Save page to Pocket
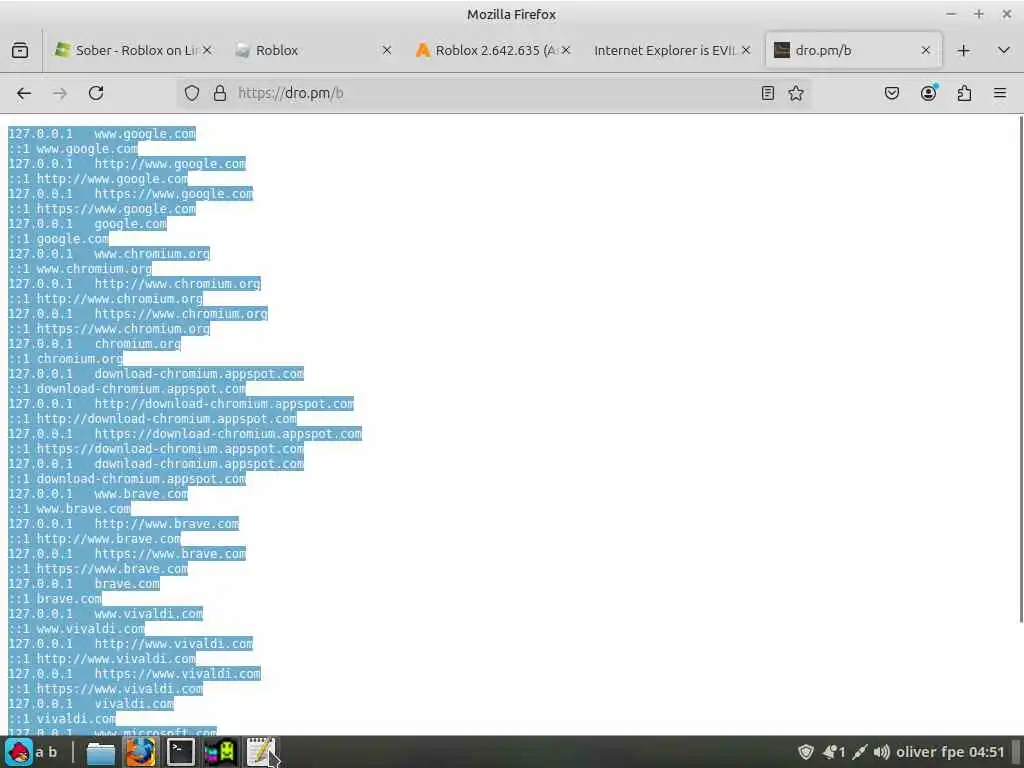Image resolution: width=1024 pixels, height=768 pixels. (891, 93)
